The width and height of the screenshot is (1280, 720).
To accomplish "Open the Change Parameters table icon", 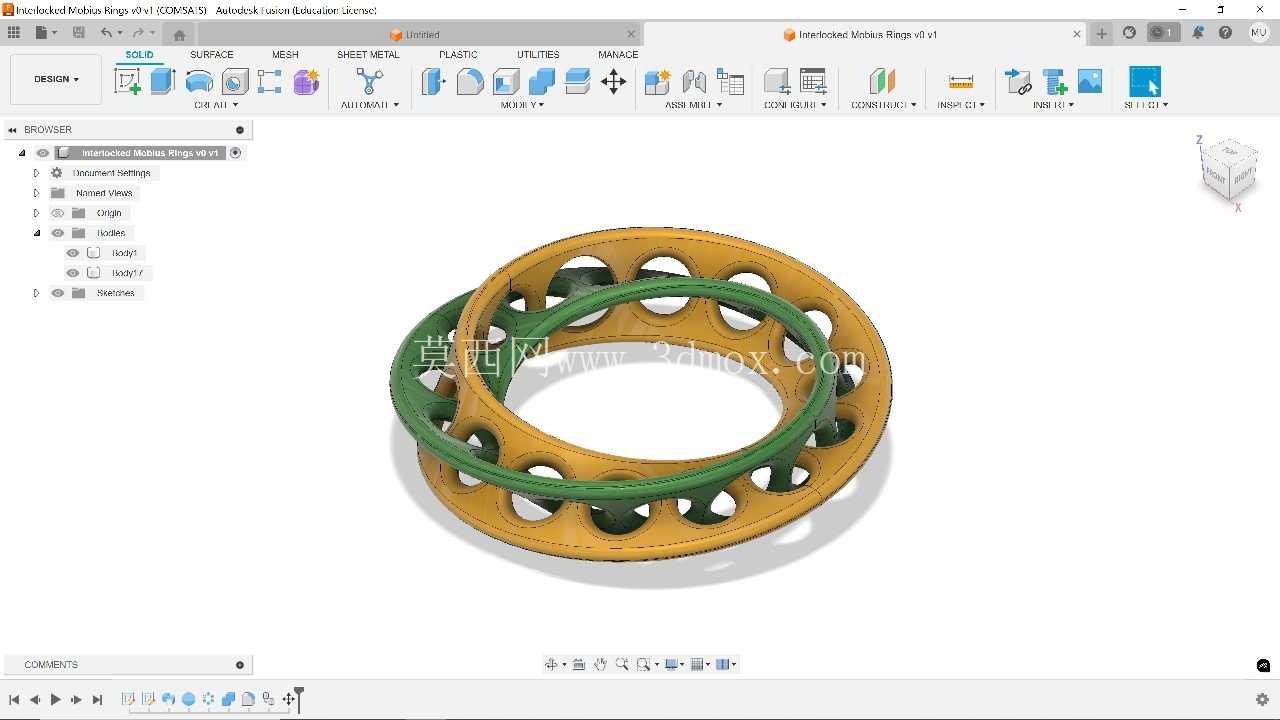I will click(x=814, y=81).
